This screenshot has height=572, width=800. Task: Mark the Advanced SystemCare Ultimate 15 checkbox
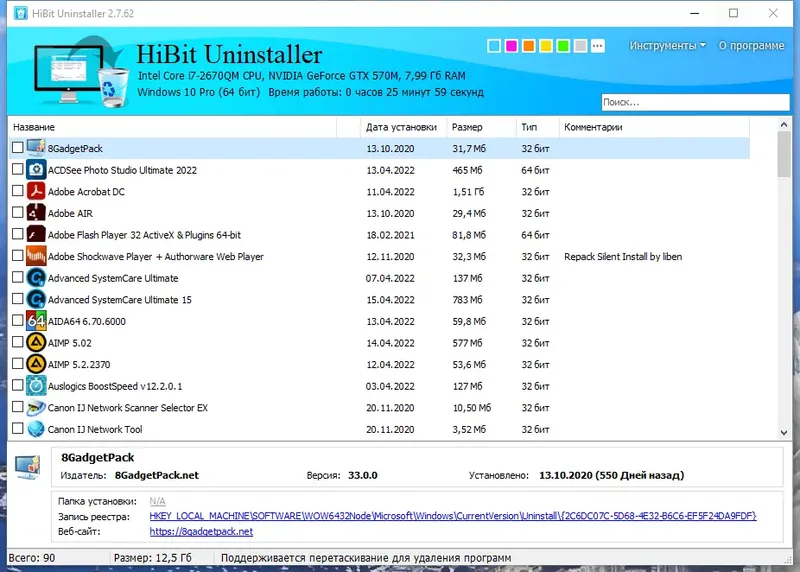[17, 299]
